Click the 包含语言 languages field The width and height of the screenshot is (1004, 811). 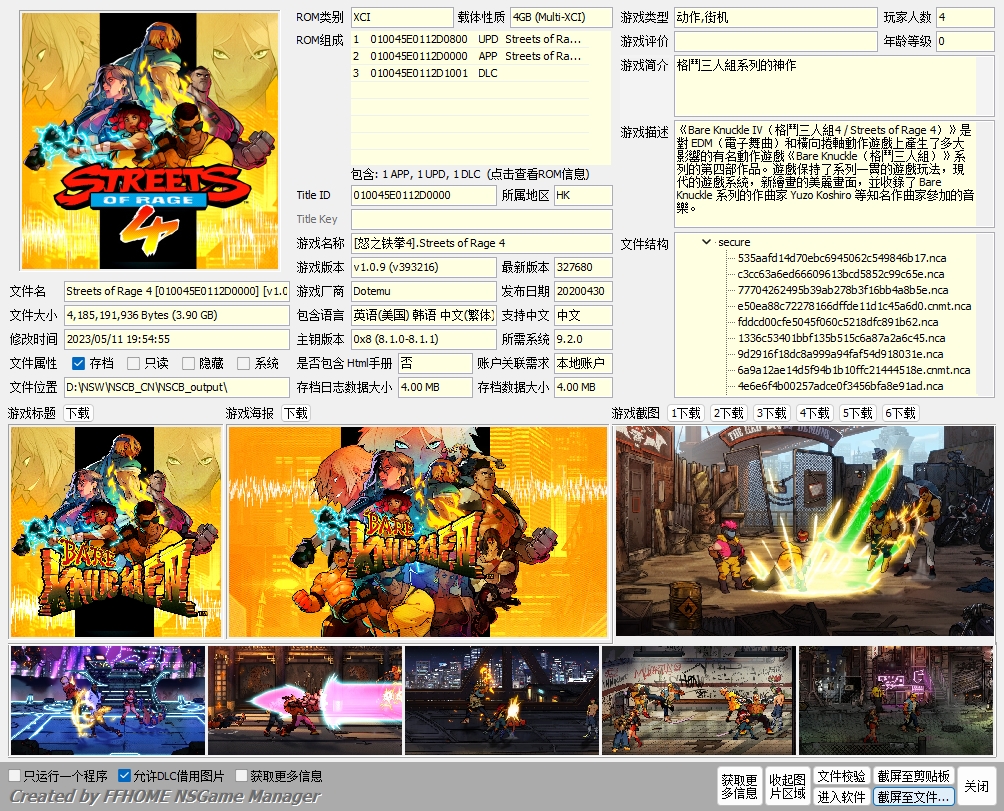pos(423,315)
